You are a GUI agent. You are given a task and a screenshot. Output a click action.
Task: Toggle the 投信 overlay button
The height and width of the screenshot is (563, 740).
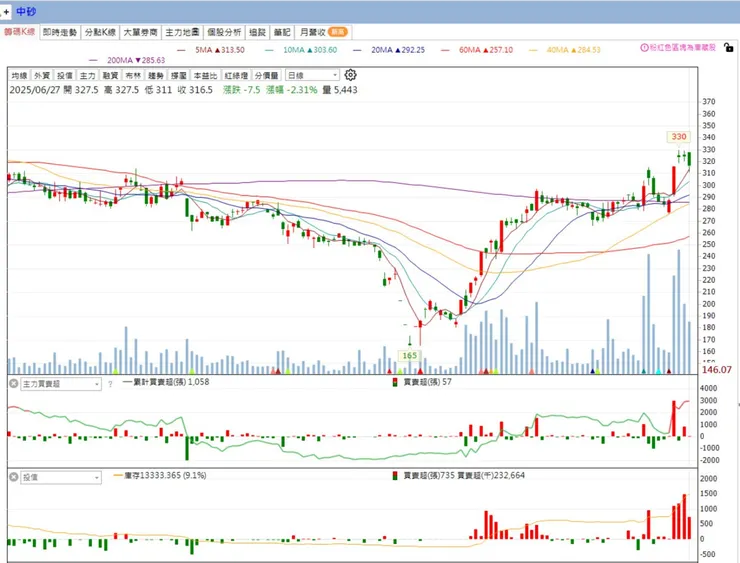click(65, 76)
